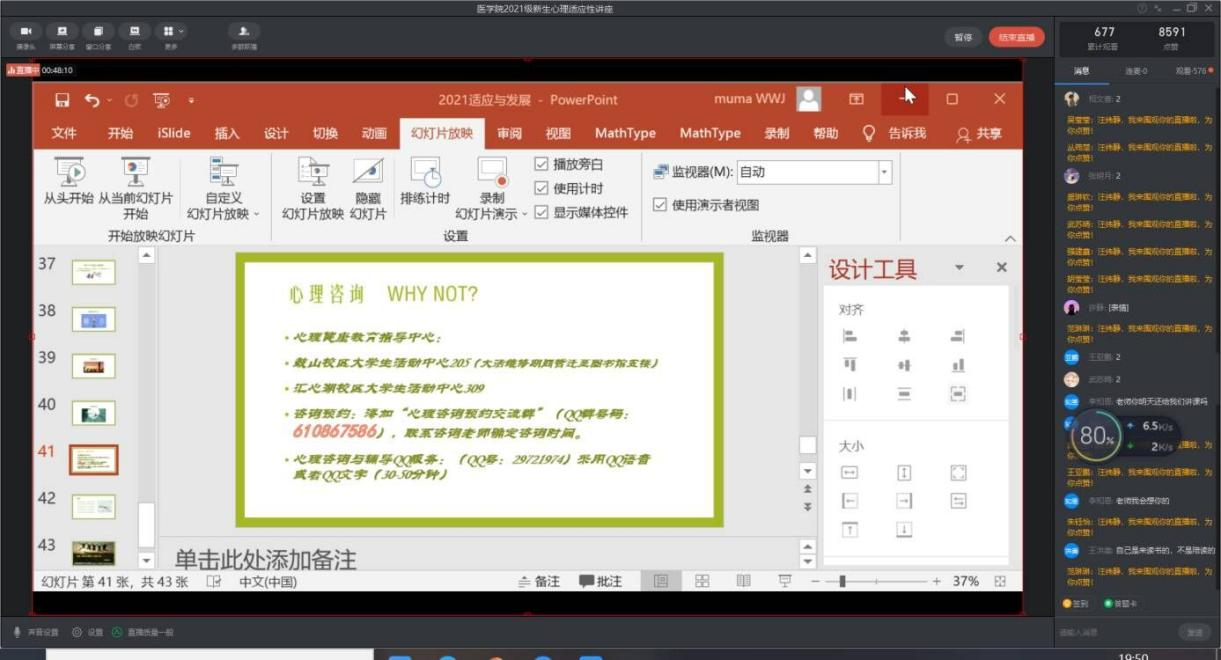The image size is (1221, 660).
Task: Start 排练计时 rehearse timings
Action: [425, 173]
